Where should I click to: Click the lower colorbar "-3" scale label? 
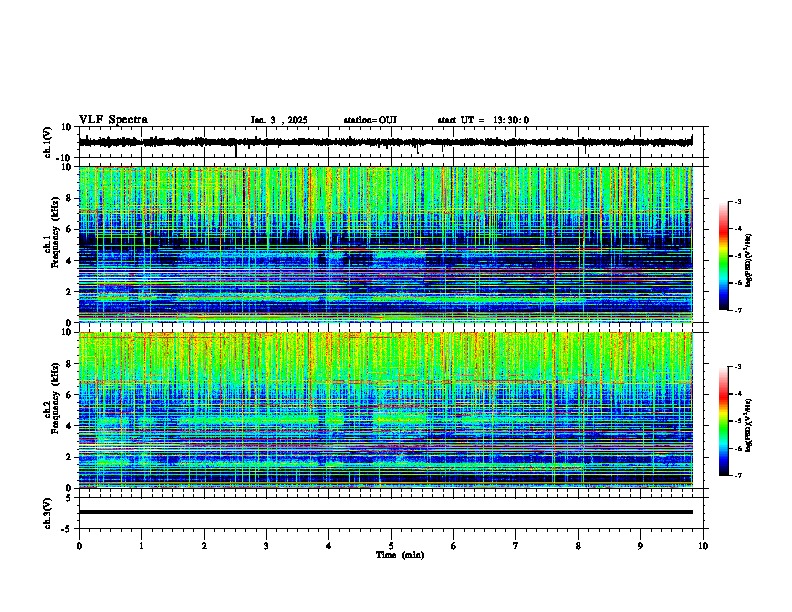737,367
